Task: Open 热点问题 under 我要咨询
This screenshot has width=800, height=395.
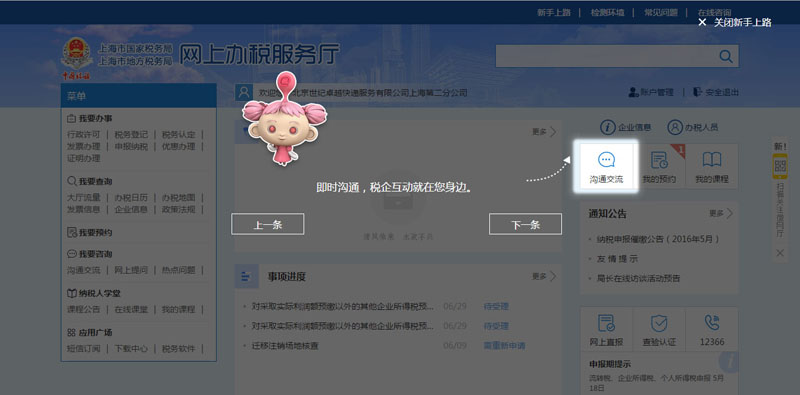Action: tap(179, 270)
